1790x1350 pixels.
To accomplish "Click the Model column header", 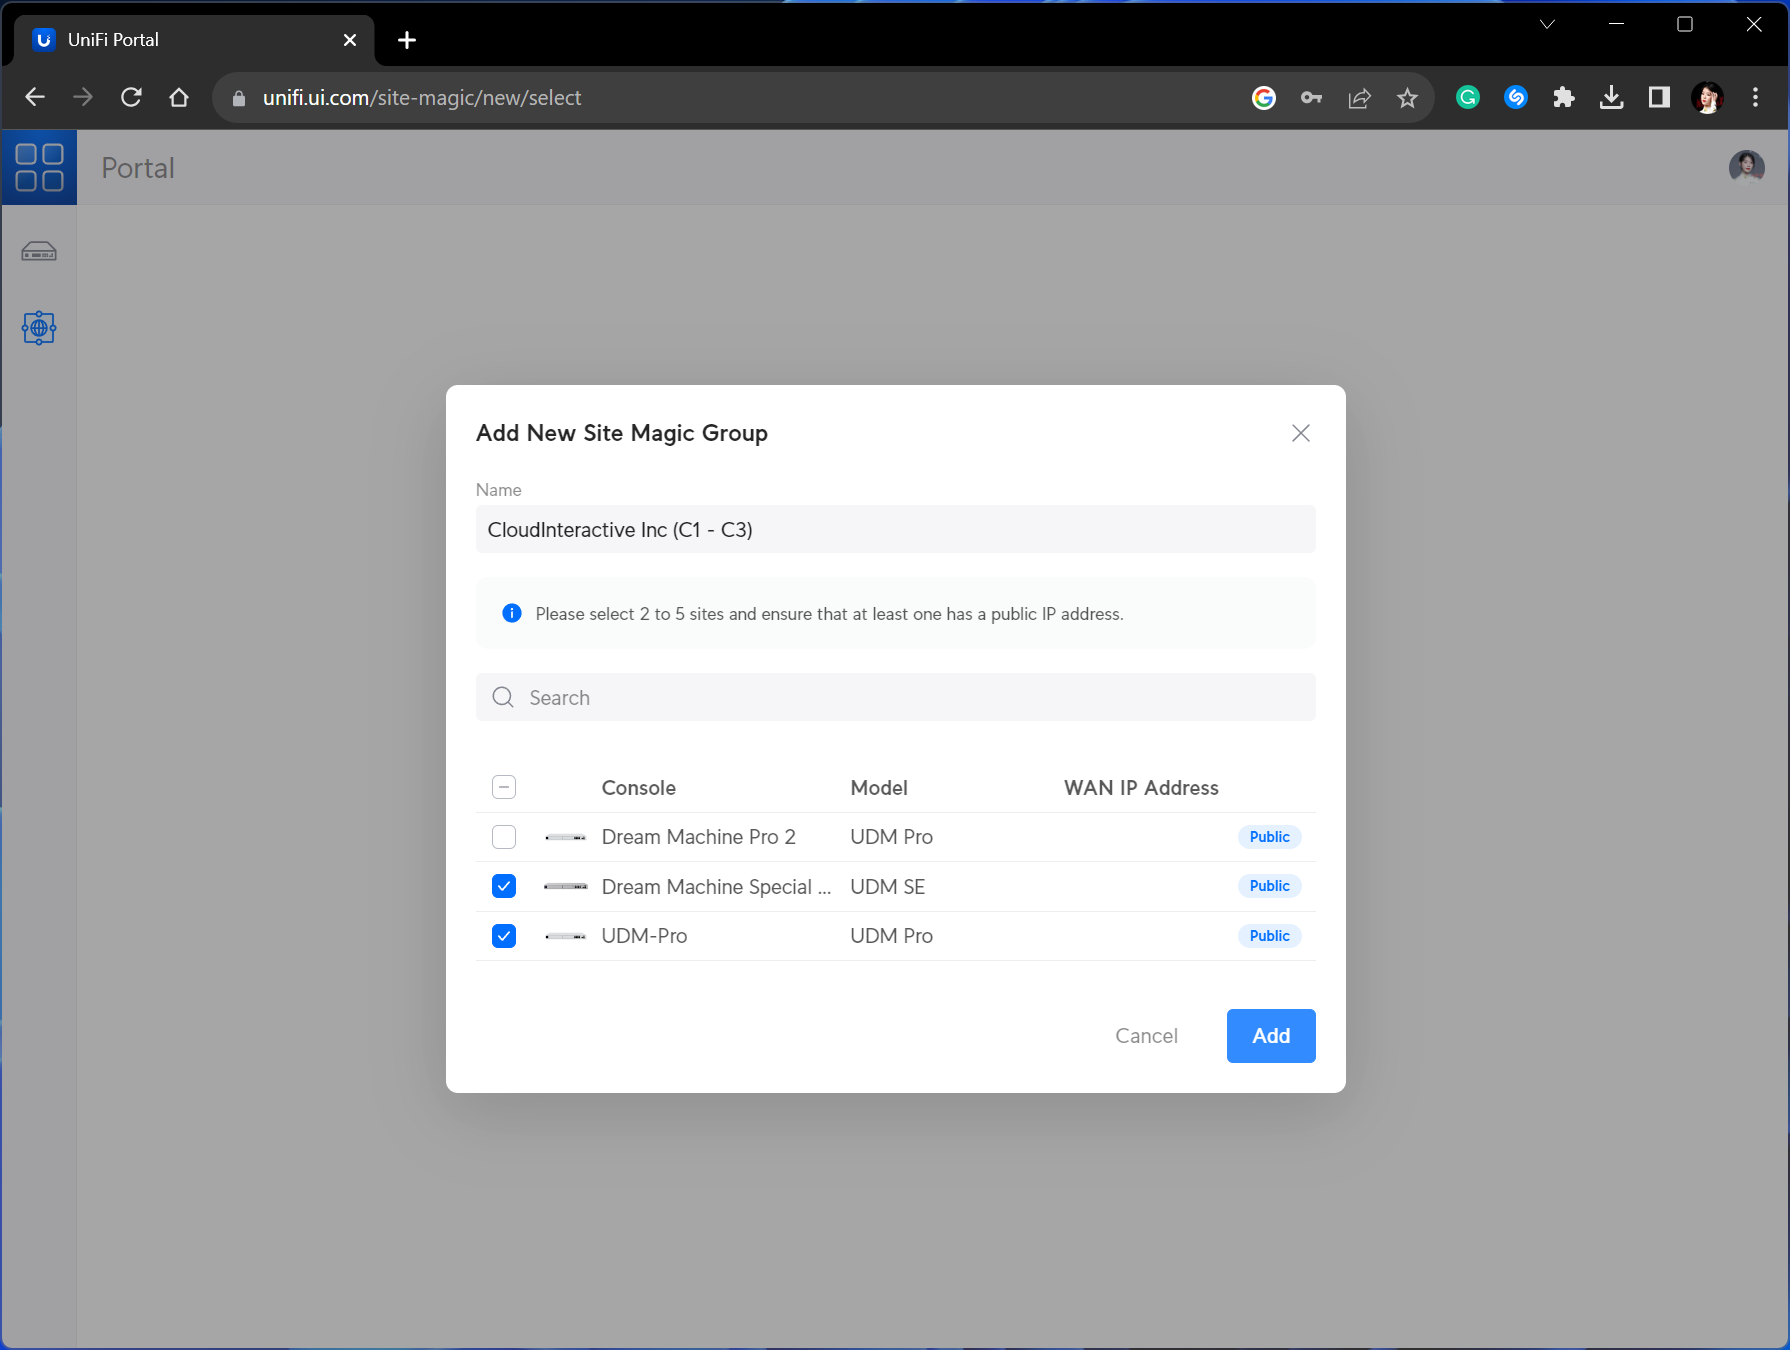I will (x=879, y=788).
